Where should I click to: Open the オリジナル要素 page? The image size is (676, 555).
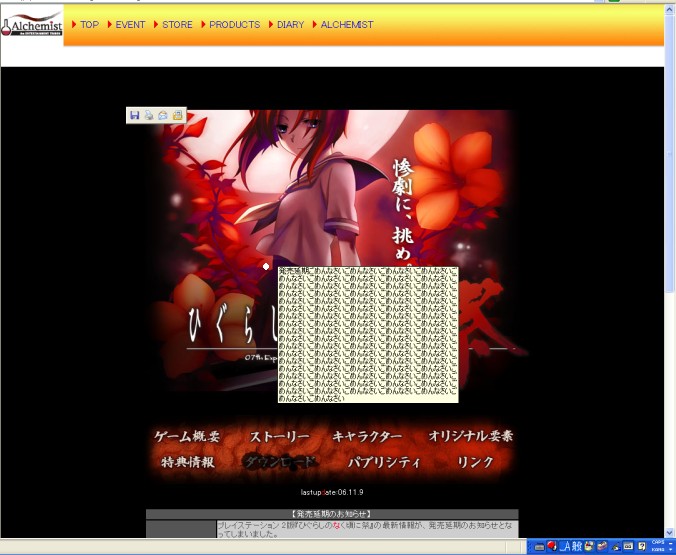470,436
